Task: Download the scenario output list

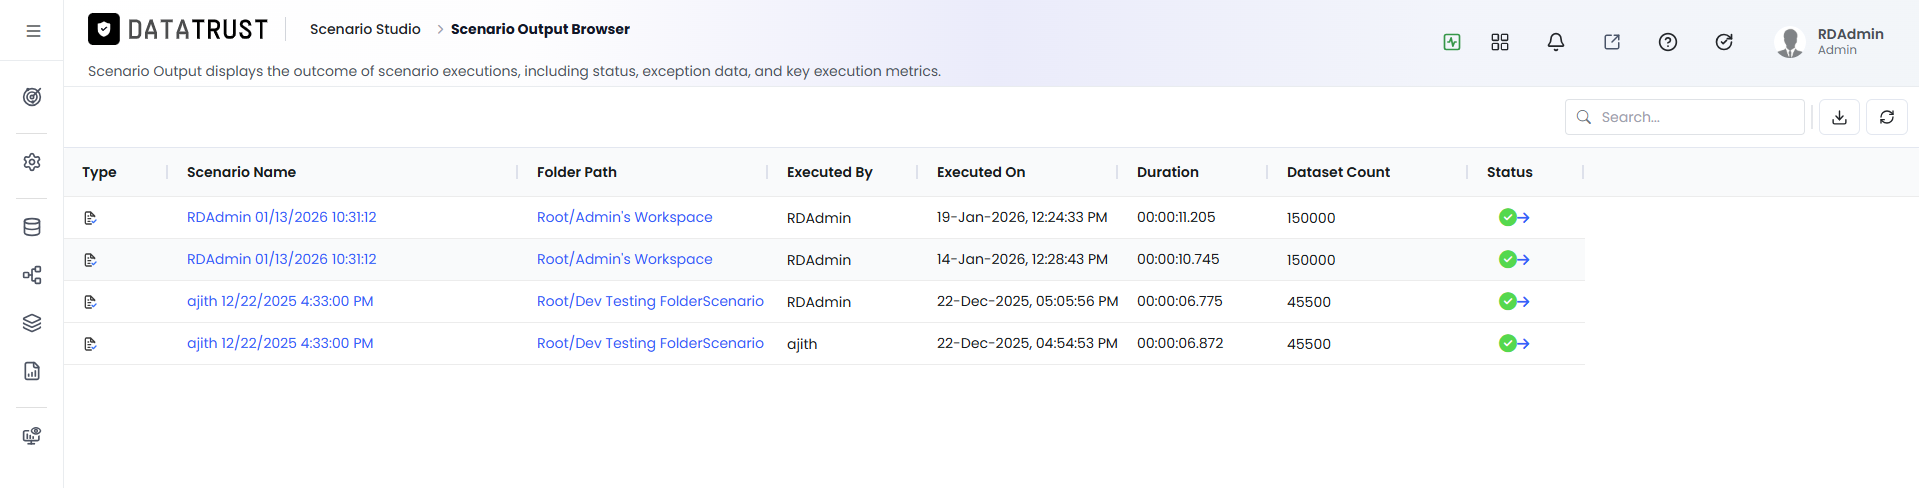Action: 1839,117
